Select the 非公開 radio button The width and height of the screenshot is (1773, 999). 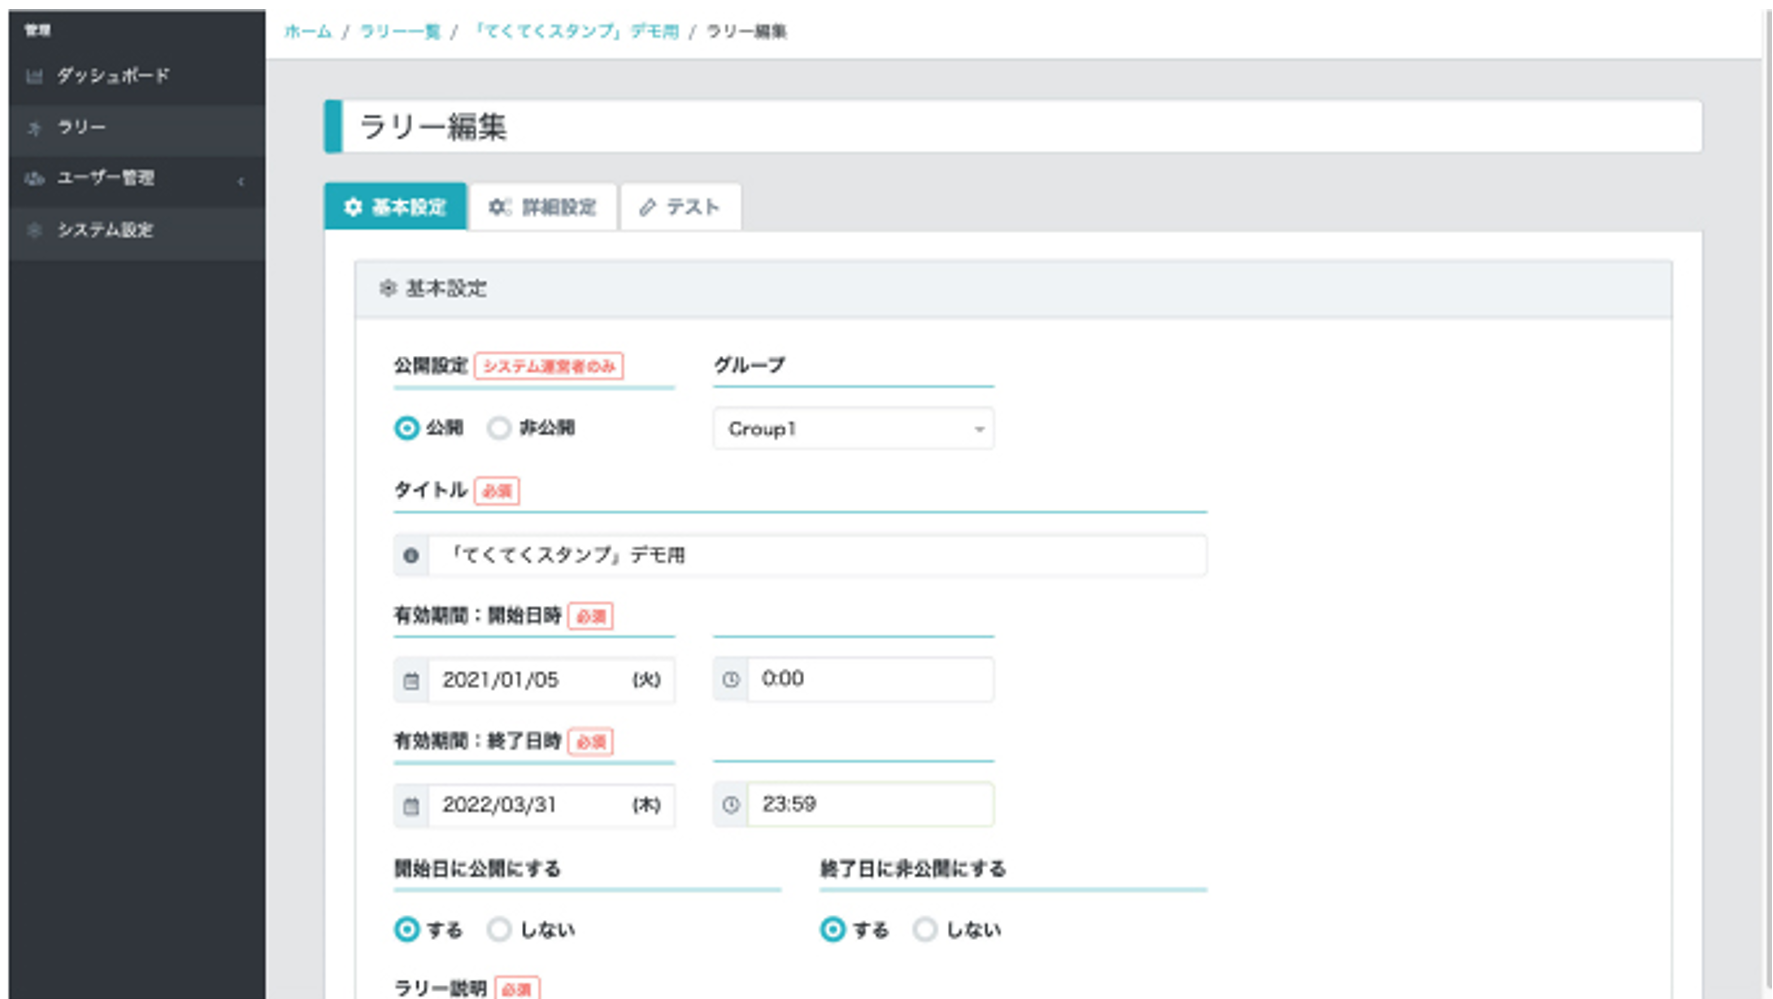[x=499, y=429]
